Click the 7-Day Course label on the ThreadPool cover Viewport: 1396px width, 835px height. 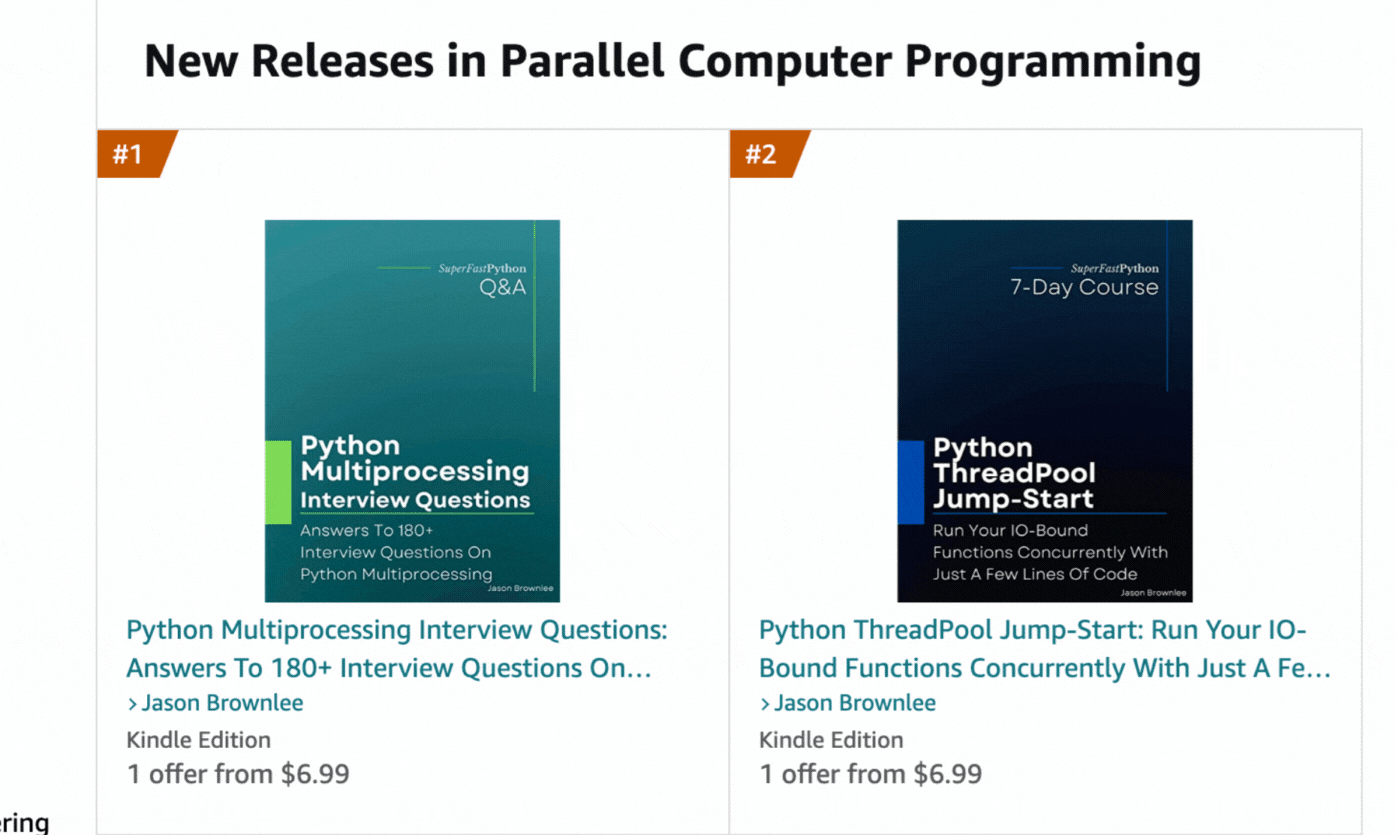1084,288
